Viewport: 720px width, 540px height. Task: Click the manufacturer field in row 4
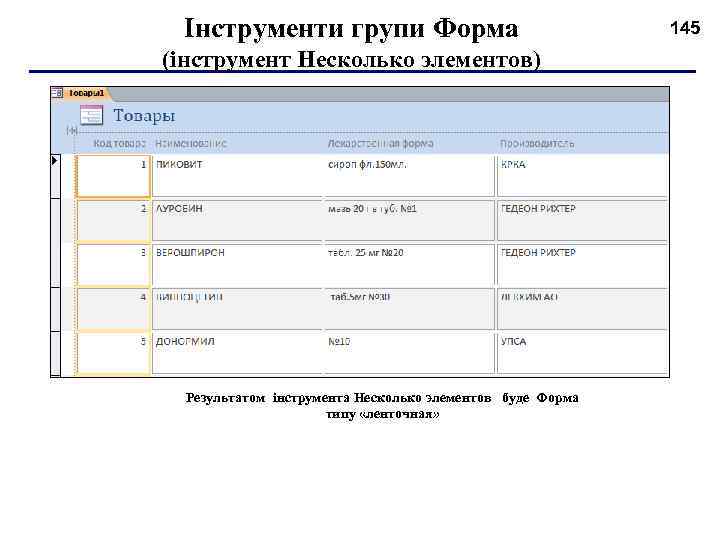(x=582, y=309)
